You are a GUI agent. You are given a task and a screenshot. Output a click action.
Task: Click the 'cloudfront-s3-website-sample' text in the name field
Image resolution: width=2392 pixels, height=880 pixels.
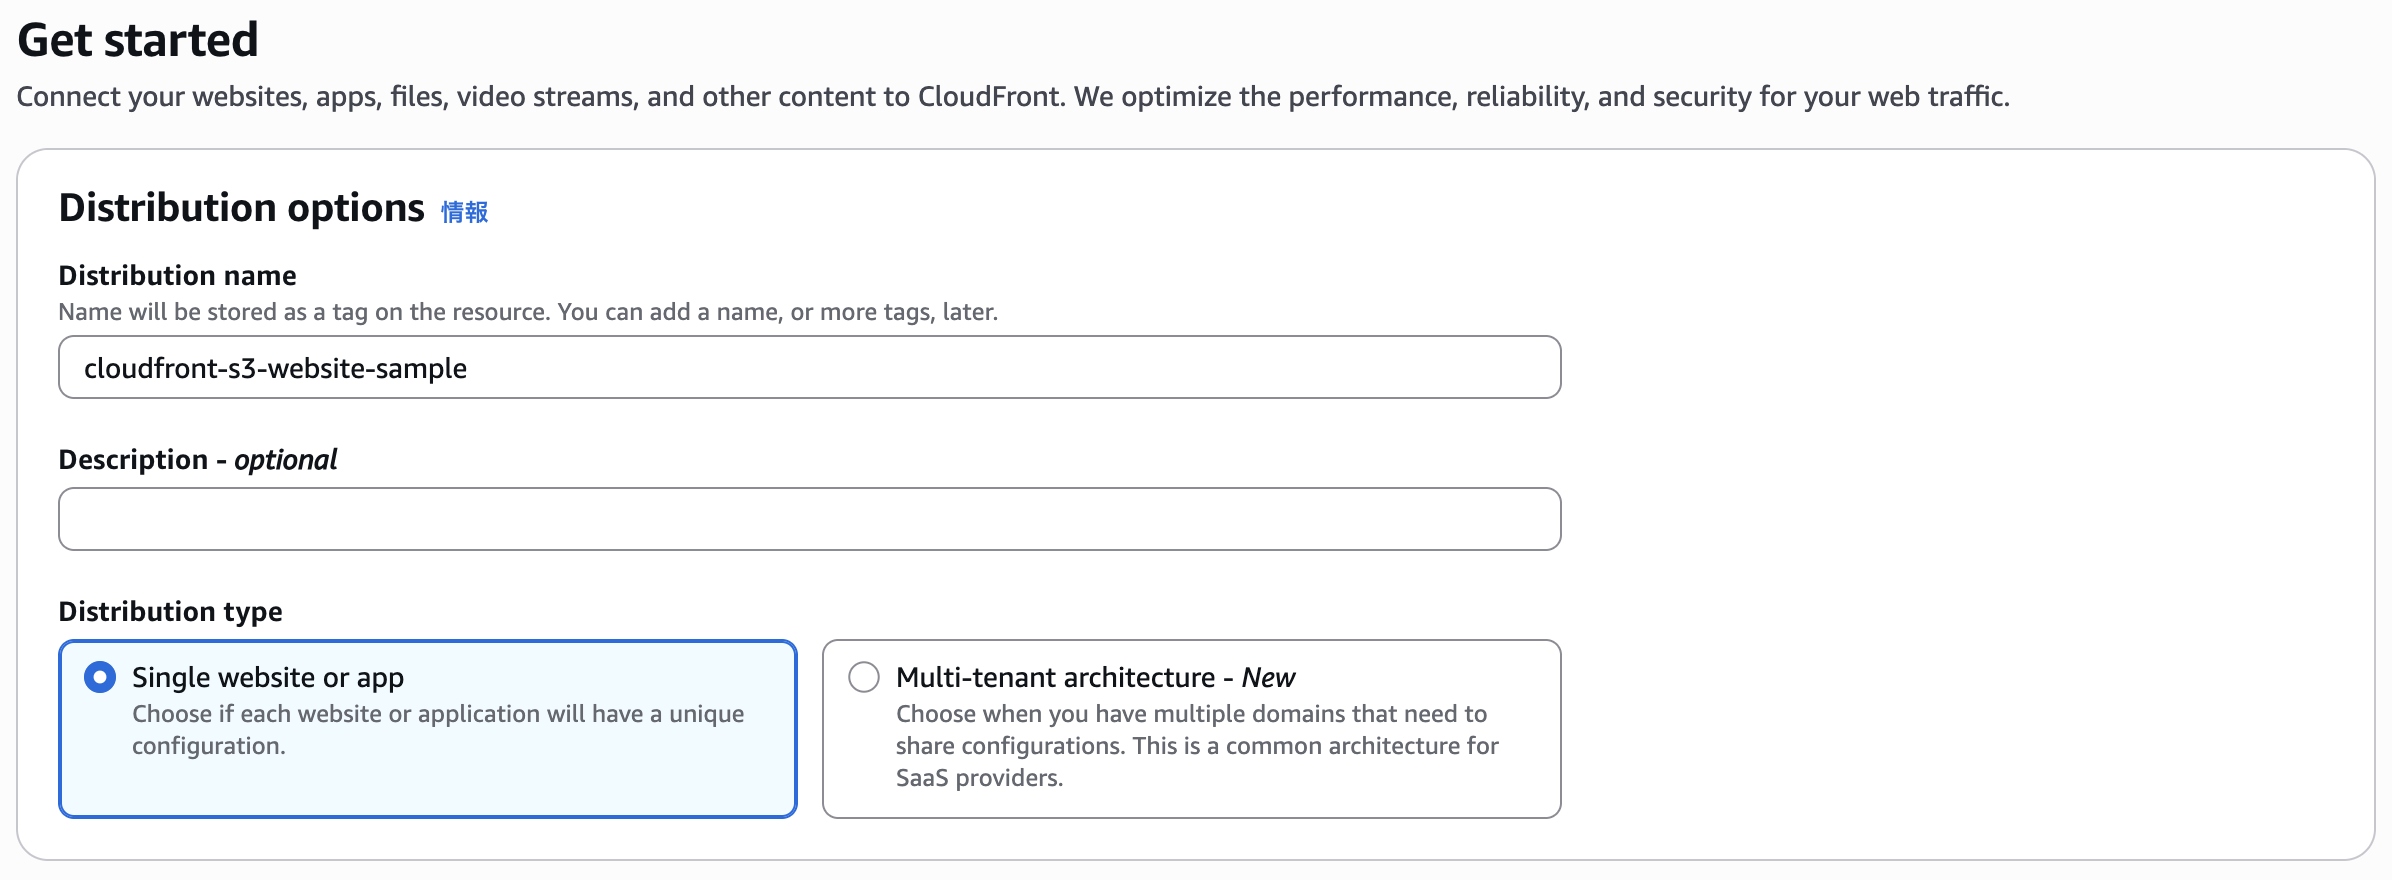[276, 368]
